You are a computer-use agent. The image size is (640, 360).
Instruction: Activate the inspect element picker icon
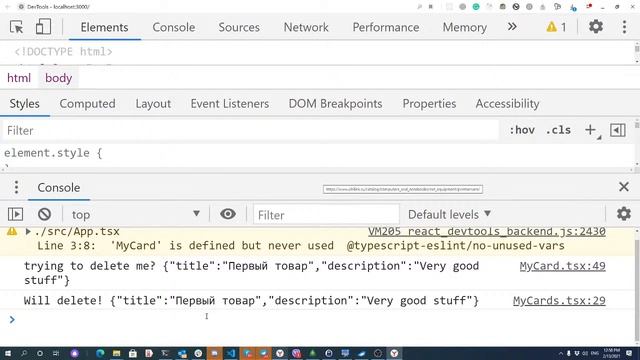(17, 27)
